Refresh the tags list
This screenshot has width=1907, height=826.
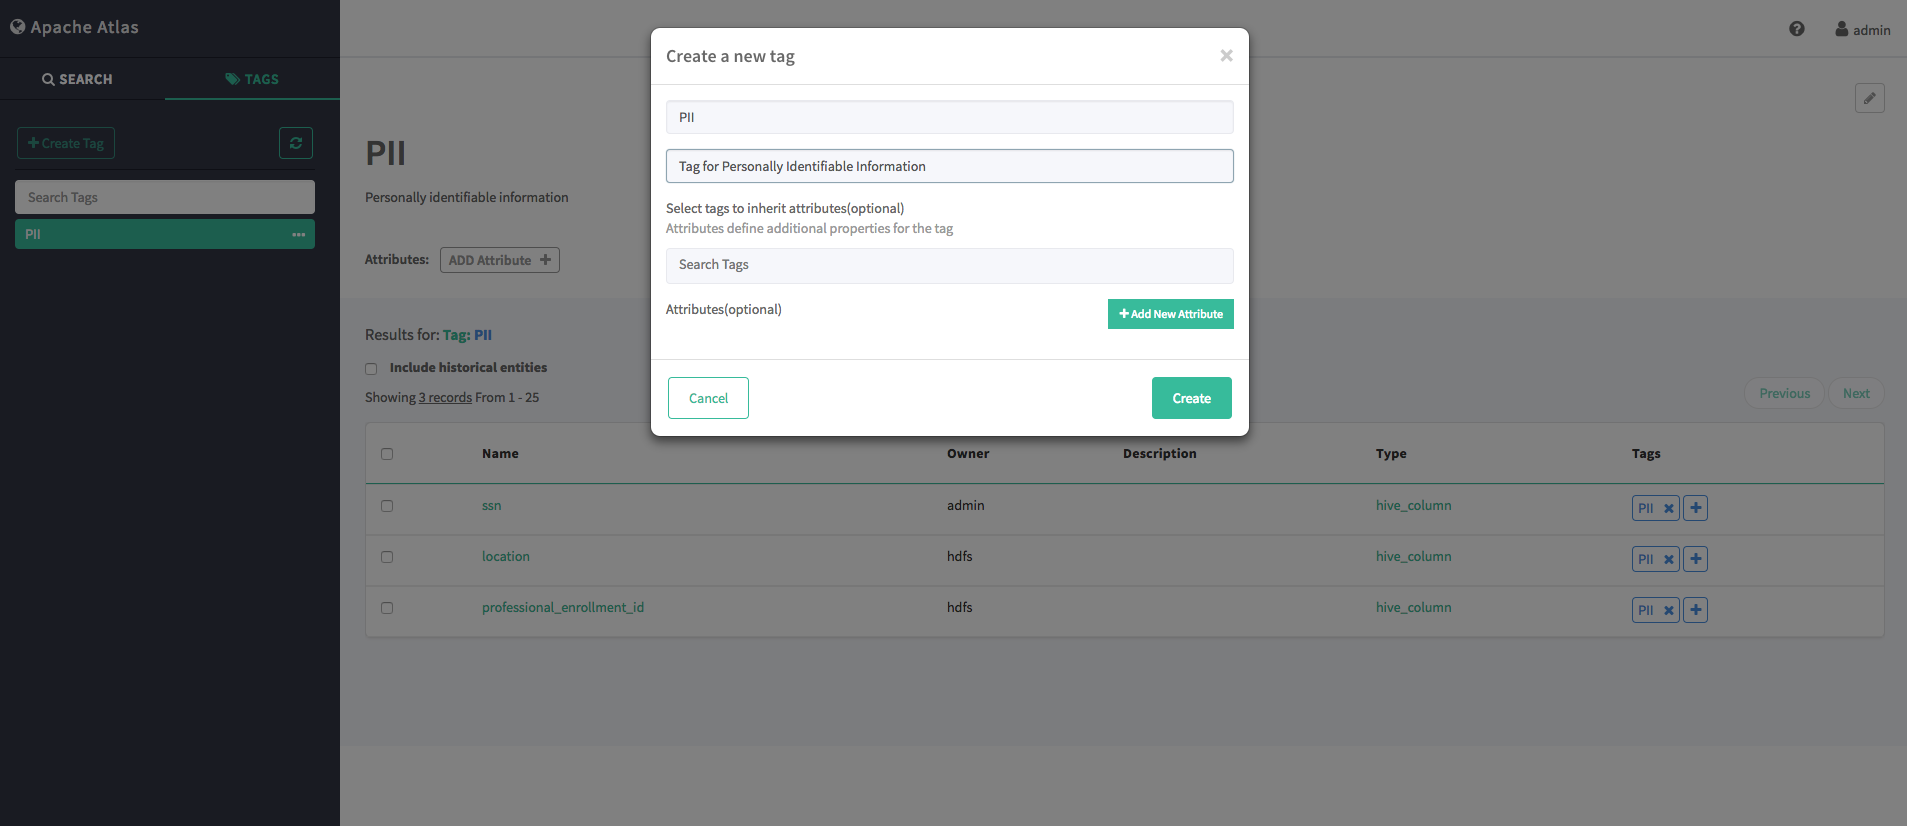(x=296, y=143)
